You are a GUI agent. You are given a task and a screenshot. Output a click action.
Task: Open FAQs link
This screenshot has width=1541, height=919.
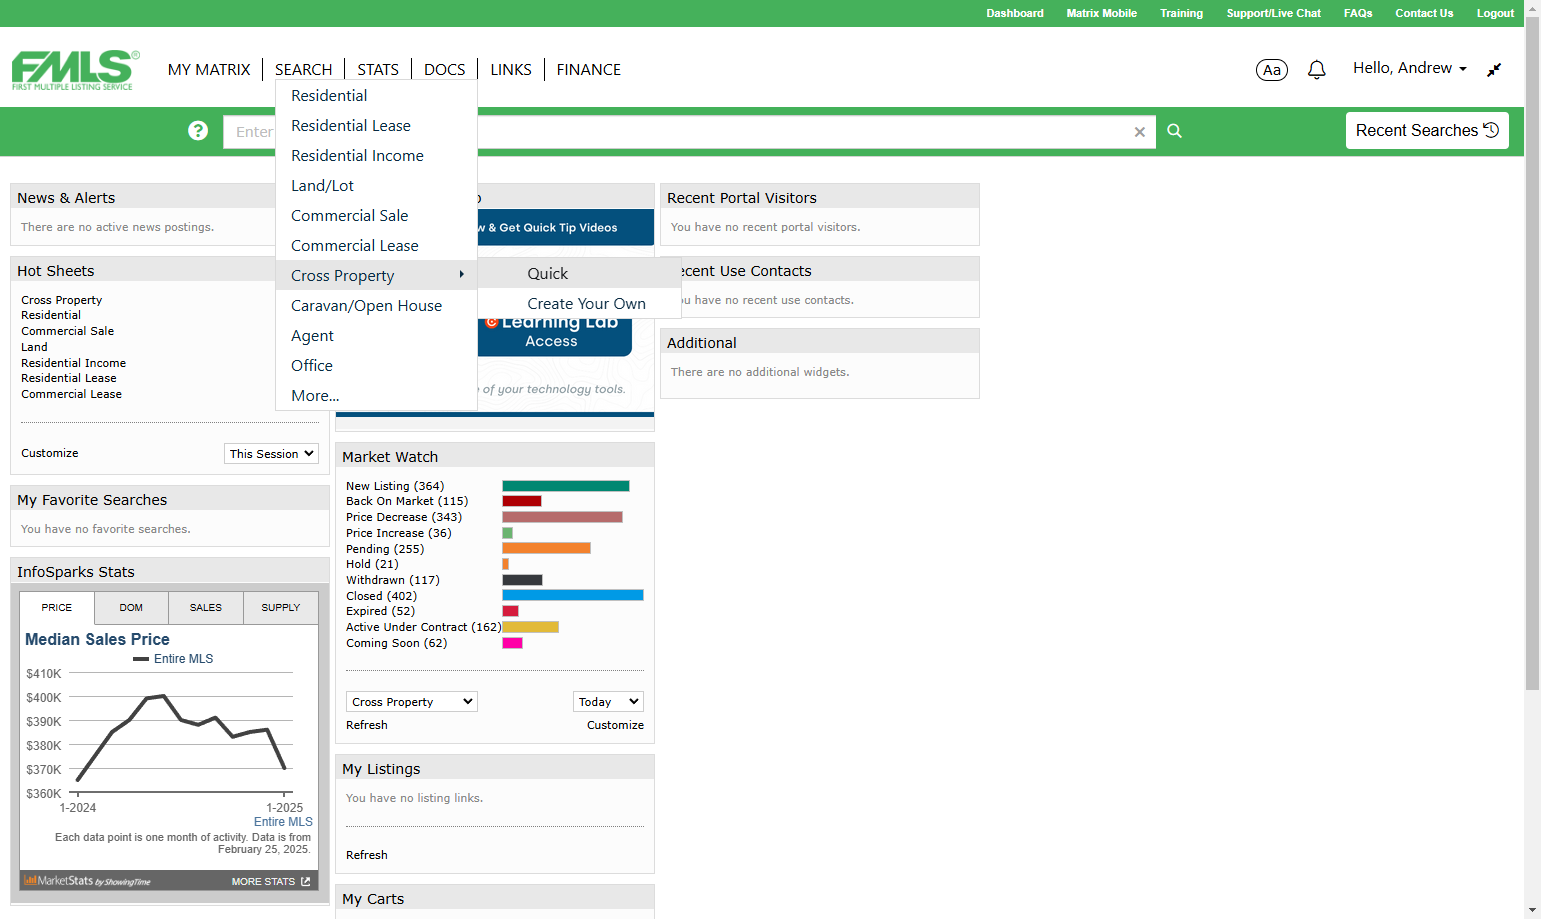coord(1358,13)
